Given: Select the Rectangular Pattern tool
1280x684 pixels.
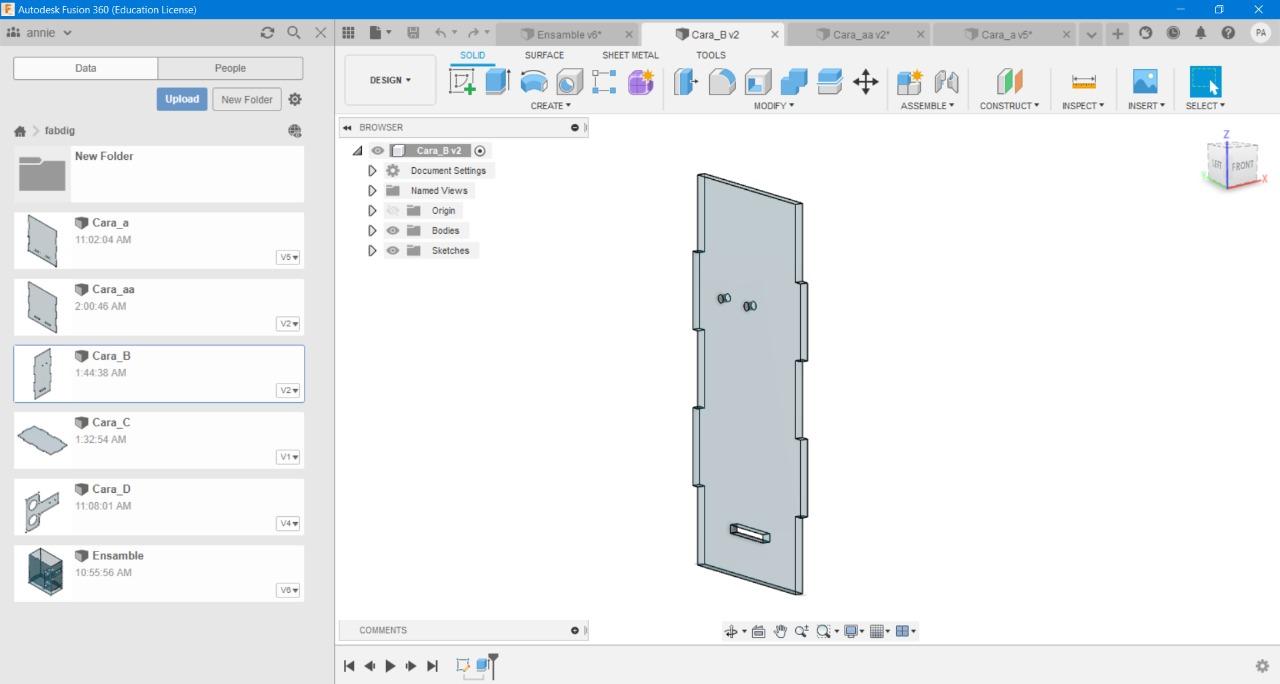Looking at the screenshot, I should 604,82.
